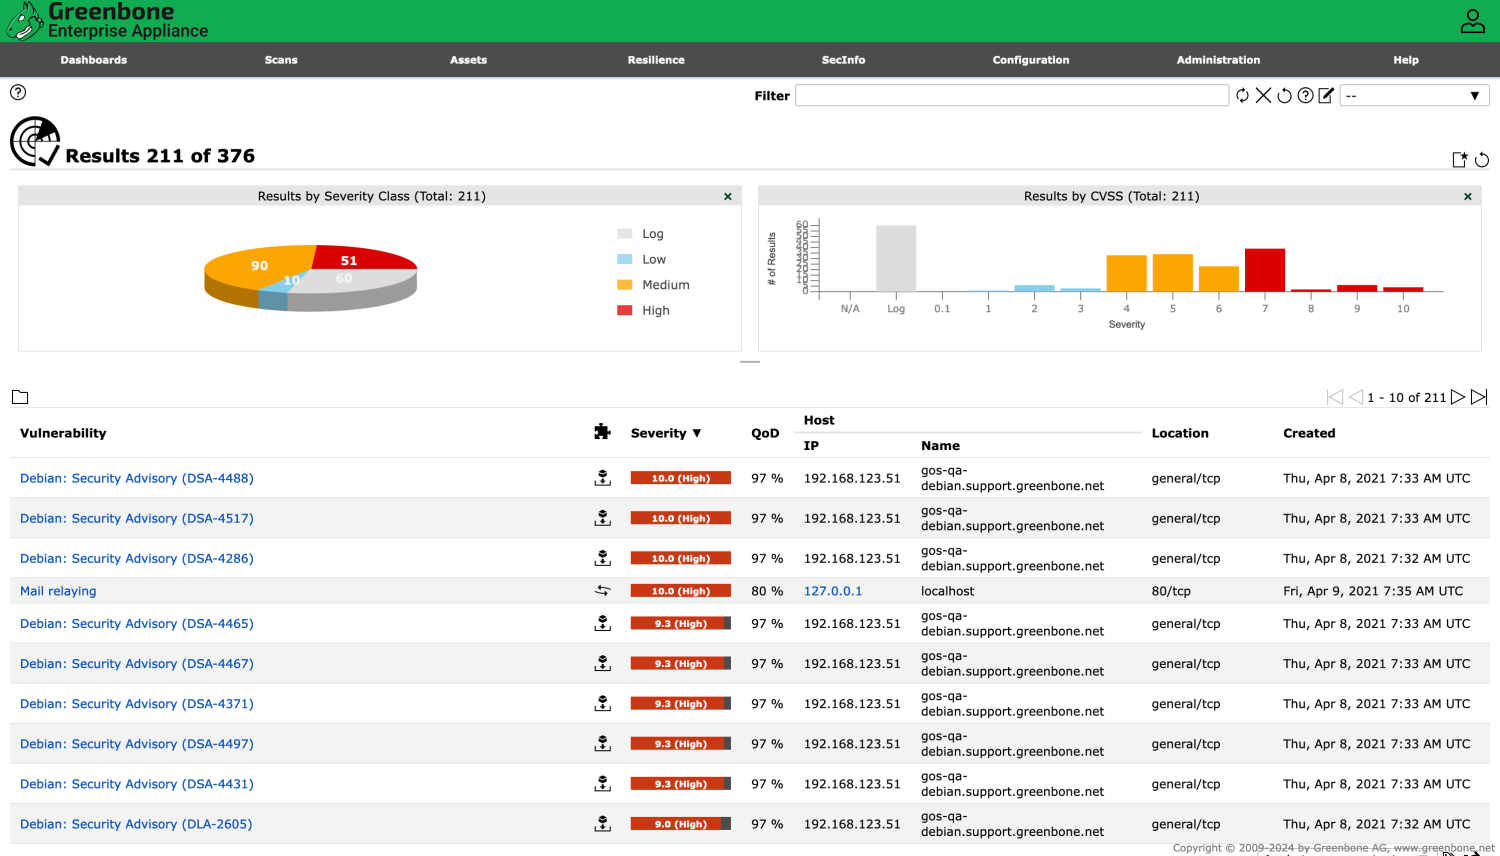
Task: Export the results list via the export icon
Action: coord(1459,159)
